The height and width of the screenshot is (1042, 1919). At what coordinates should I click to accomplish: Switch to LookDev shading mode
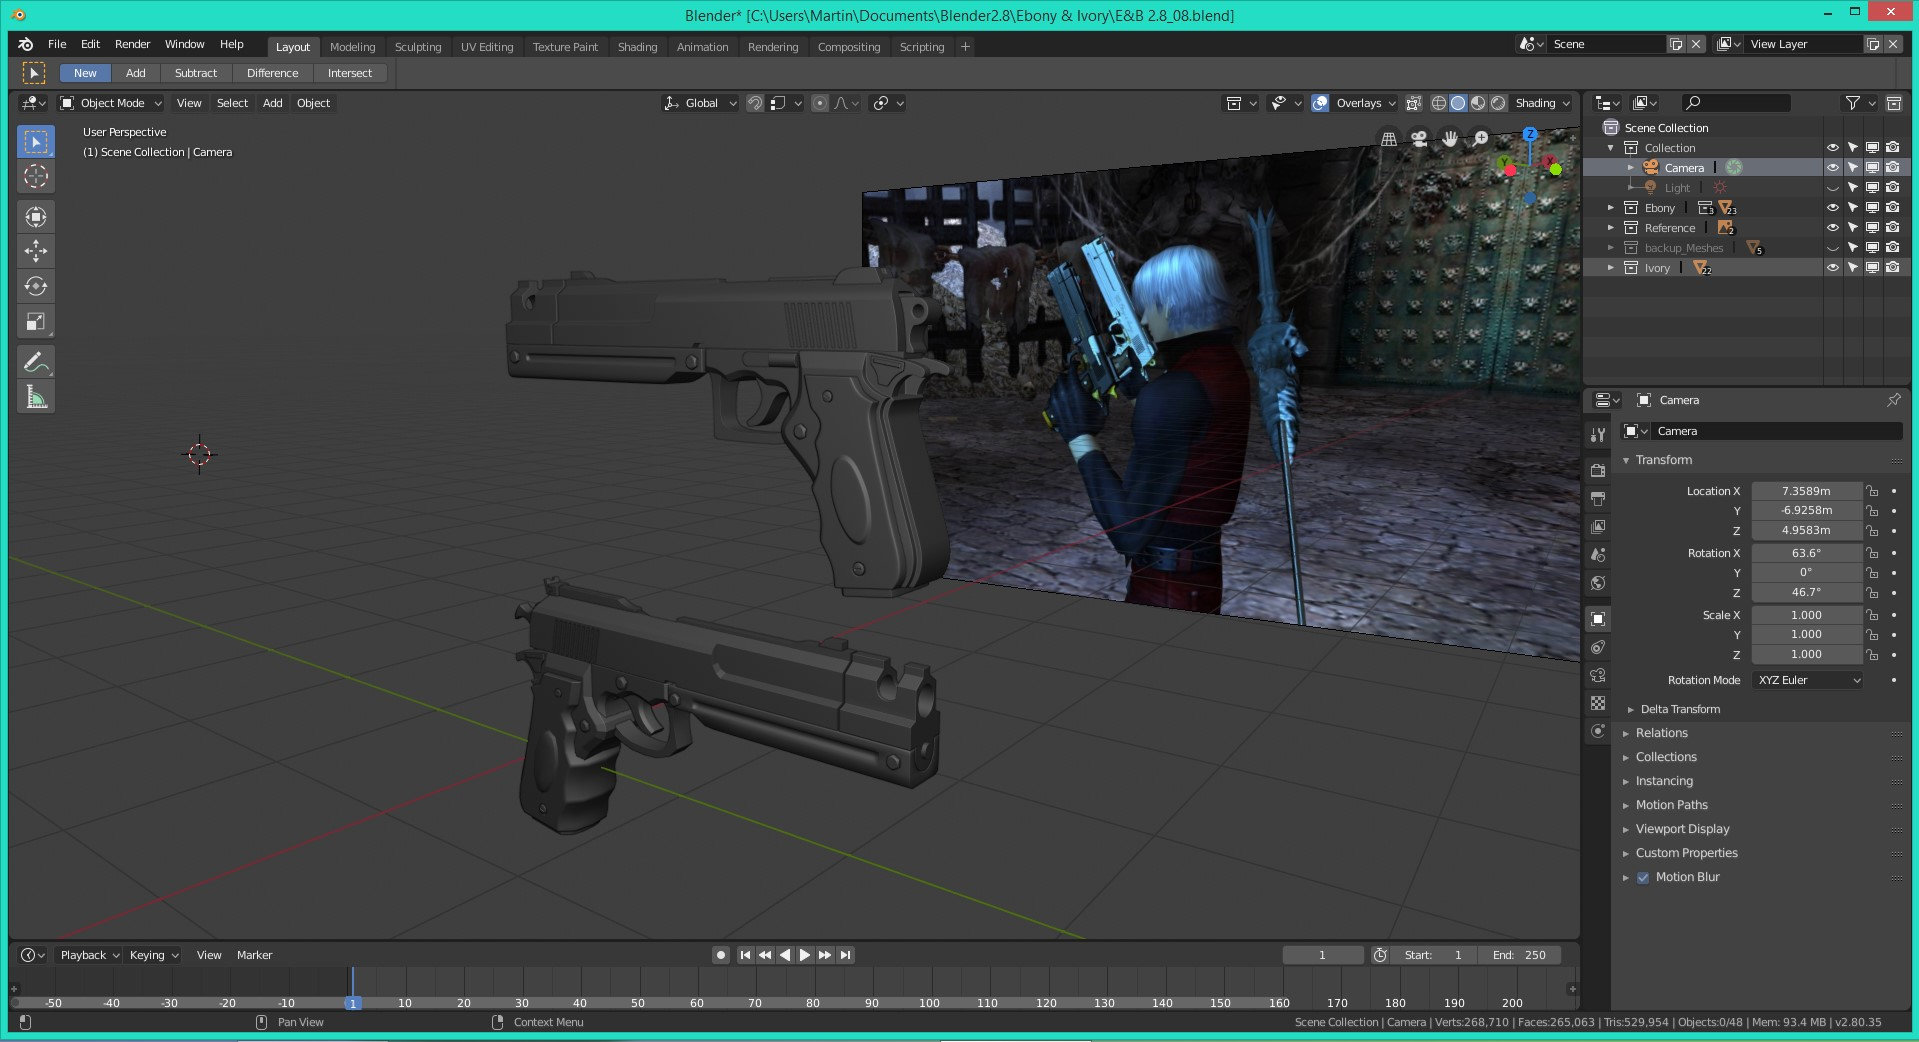tap(1478, 103)
